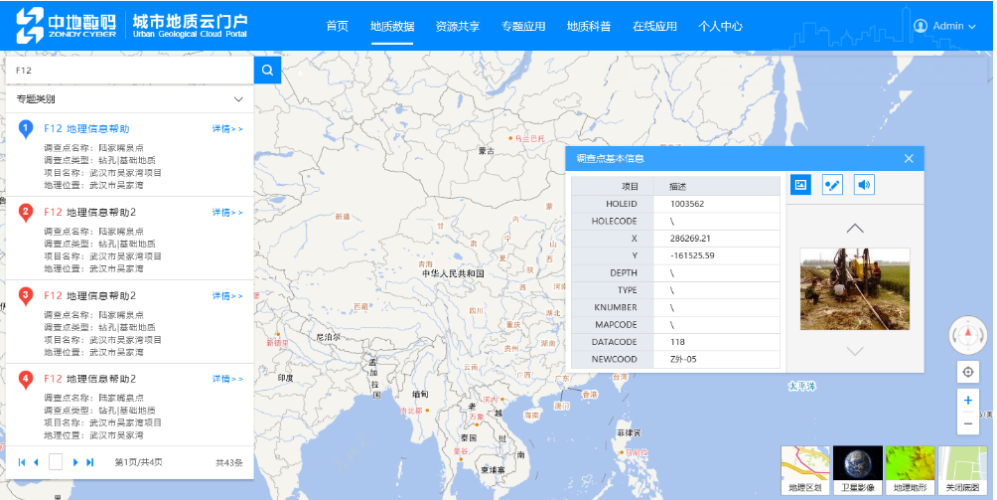Go to previous page of results

[36, 462]
